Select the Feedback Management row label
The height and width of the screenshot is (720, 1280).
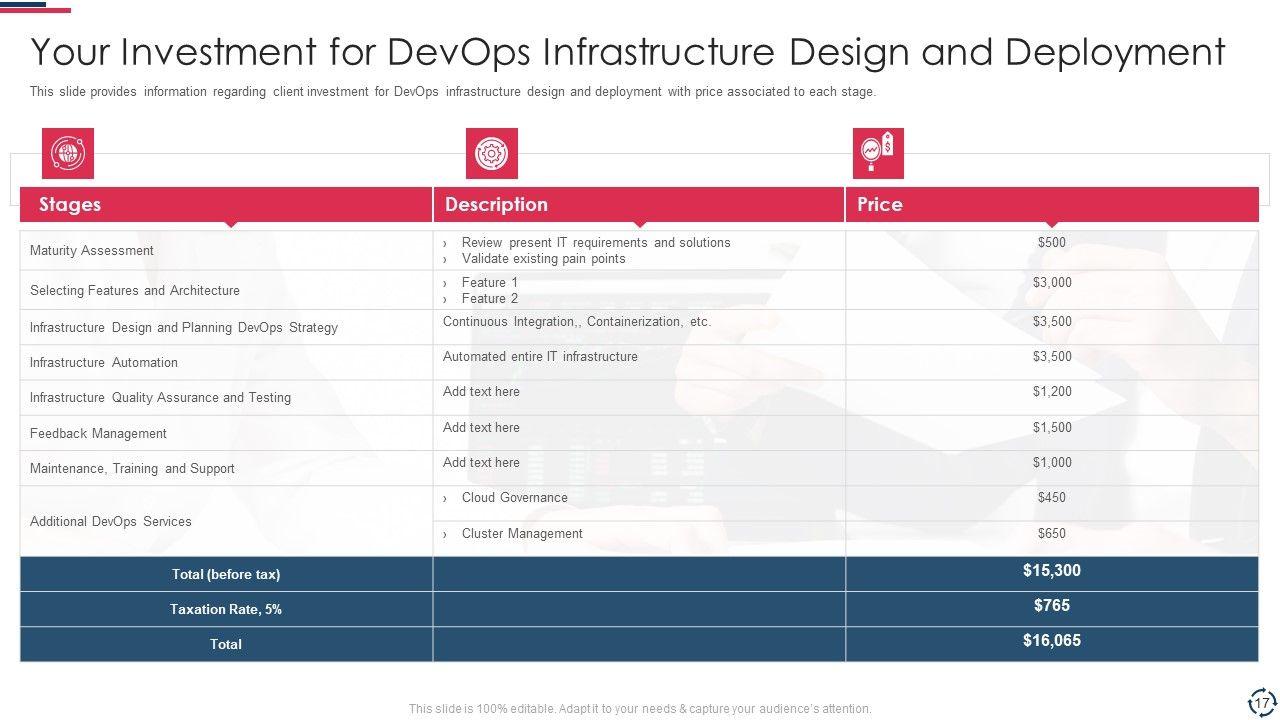pos(98,434)
